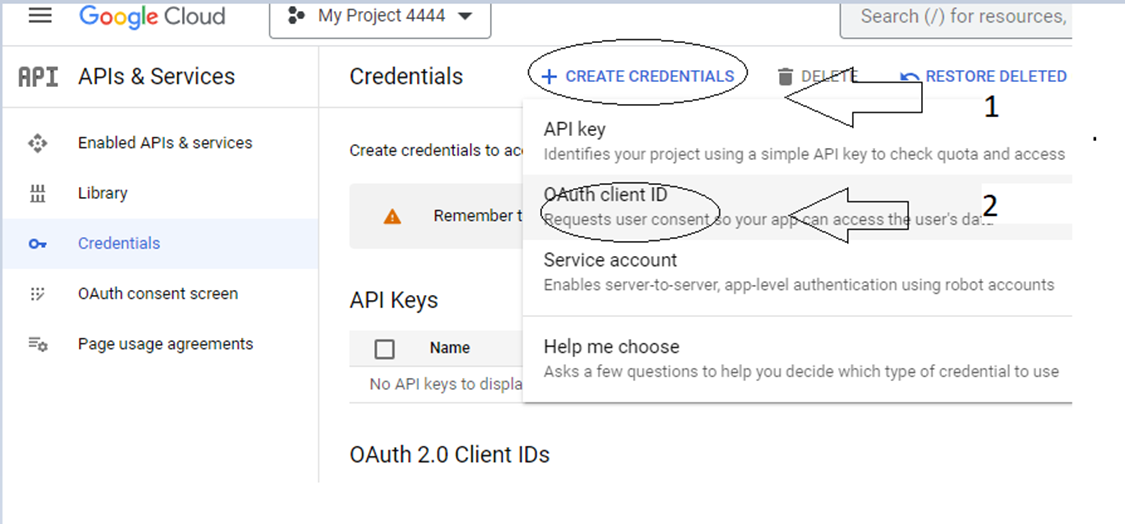Toggle the API Keys select-all checkbox
This screenshot has width=1125, height=524.
click(x=385, y=349)
